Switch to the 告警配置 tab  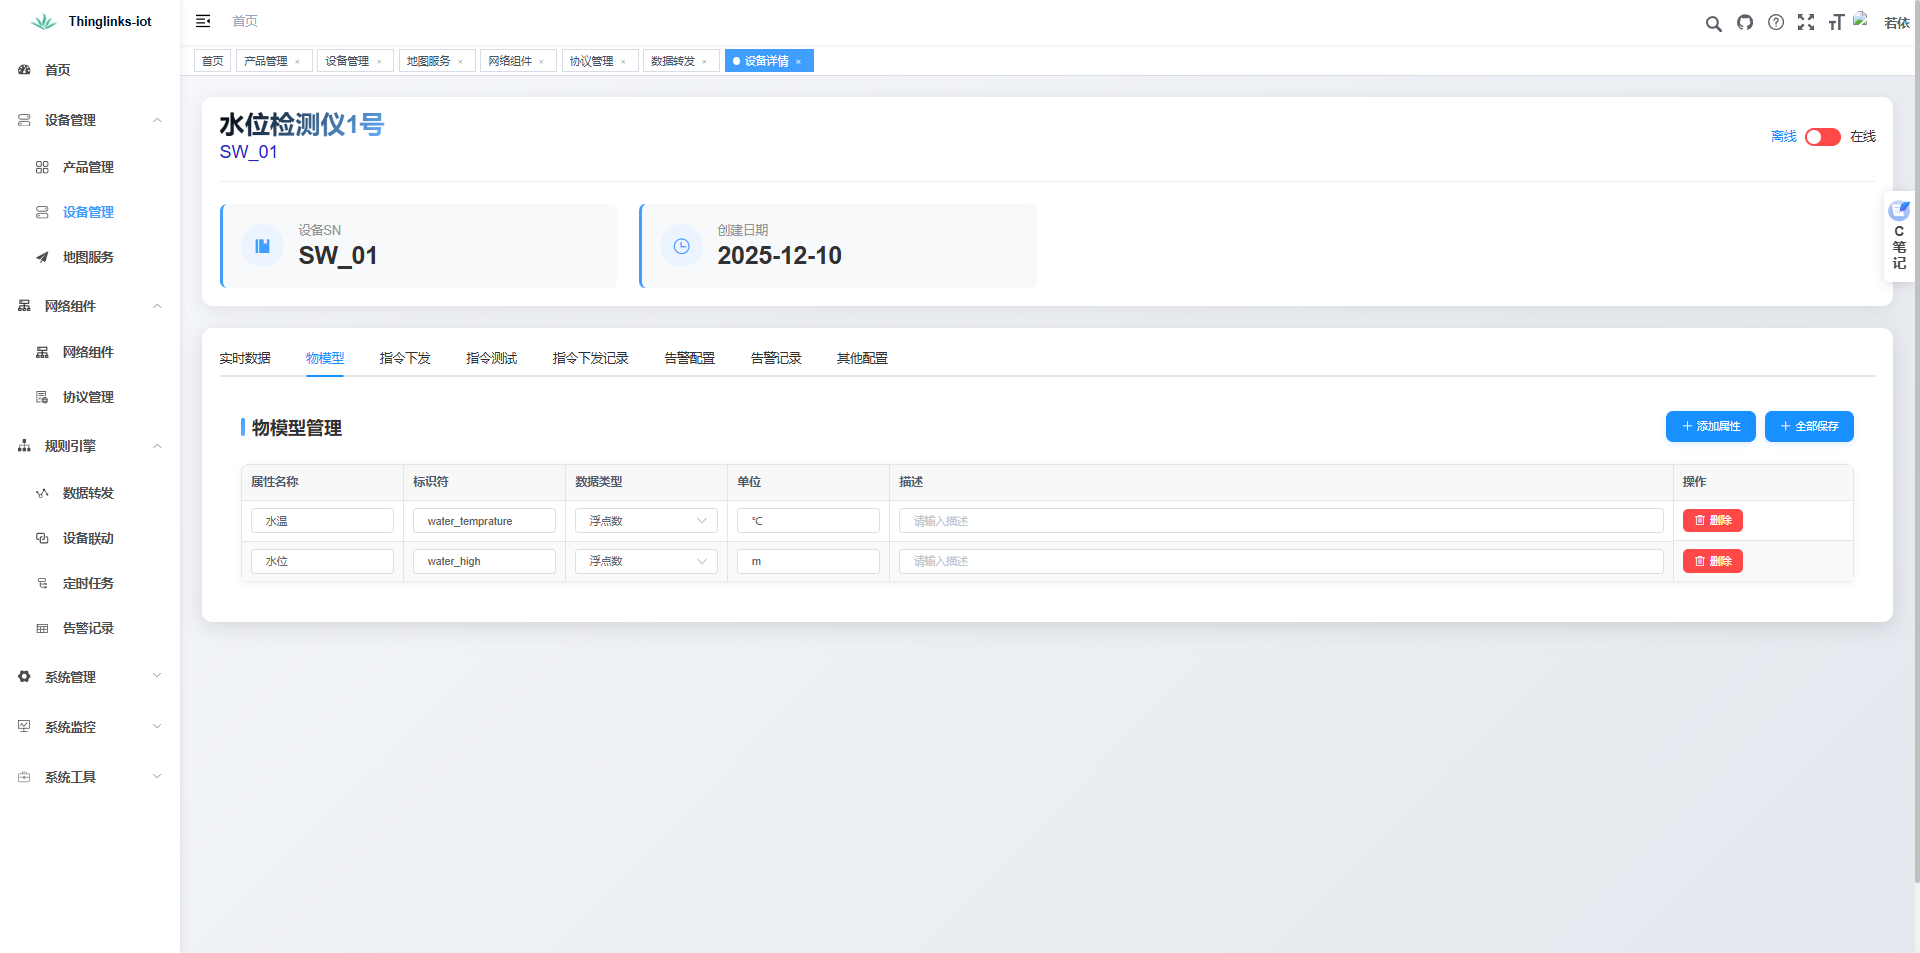pyautogui.click(x=689, y=358)
